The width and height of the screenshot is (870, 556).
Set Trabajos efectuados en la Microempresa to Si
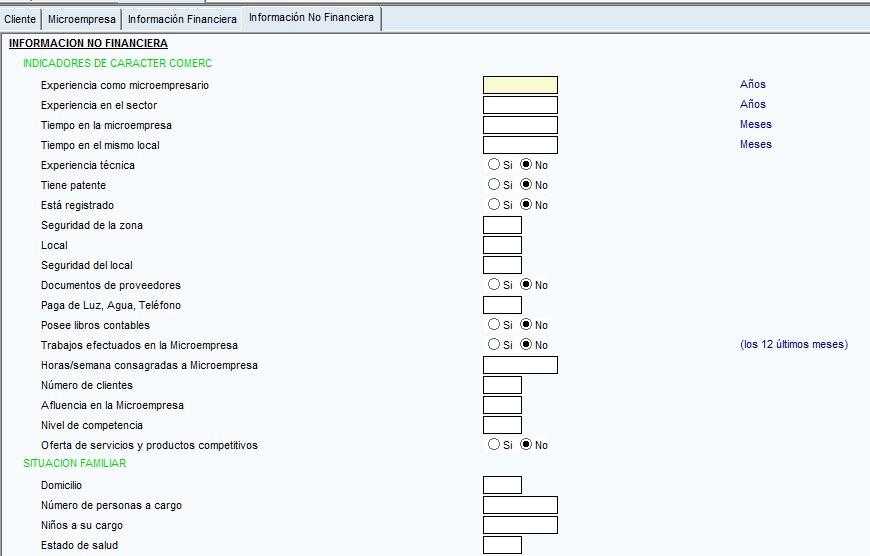(494, 345)
